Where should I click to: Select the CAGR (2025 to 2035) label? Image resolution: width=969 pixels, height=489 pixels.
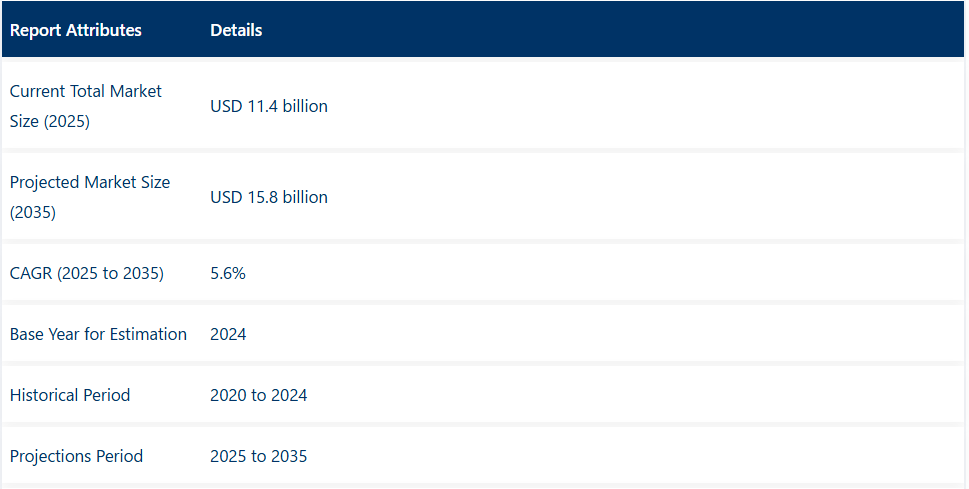(x=87, y=273)
